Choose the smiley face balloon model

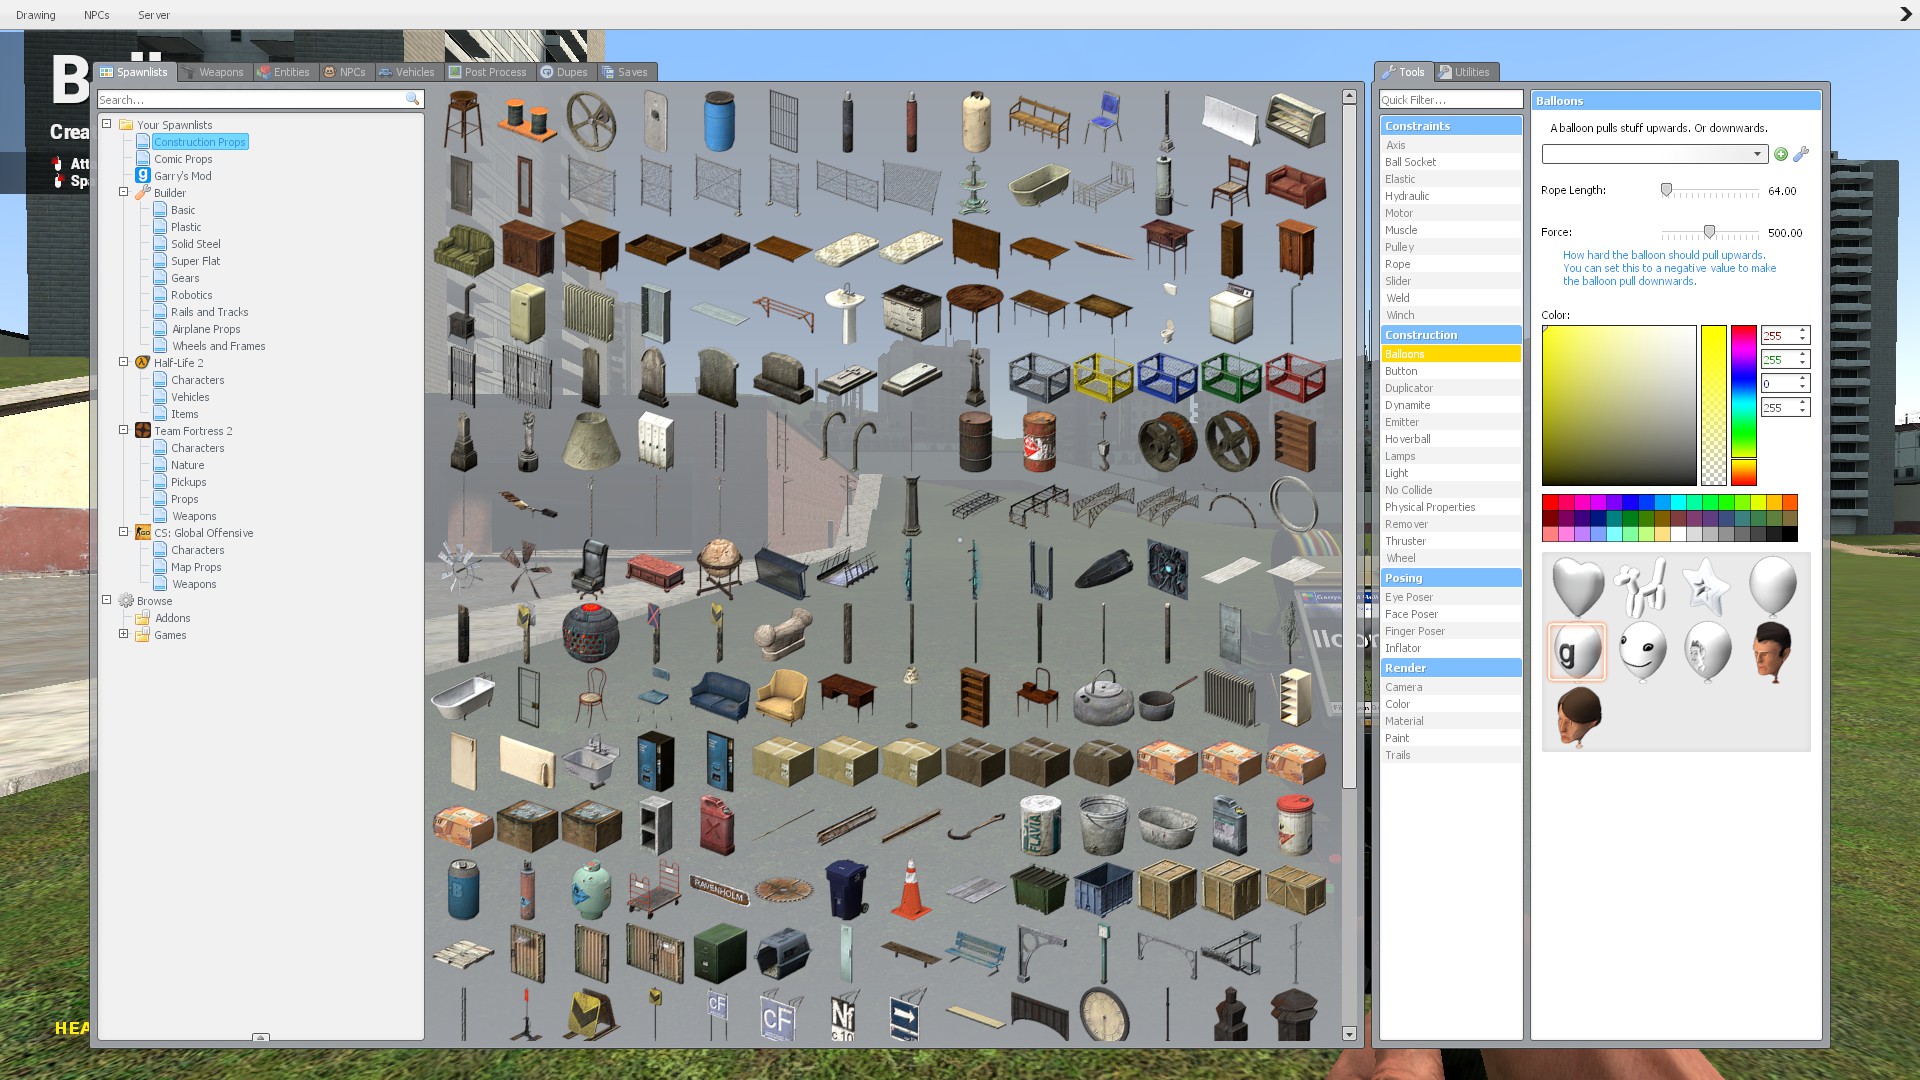coord(1643,652)
